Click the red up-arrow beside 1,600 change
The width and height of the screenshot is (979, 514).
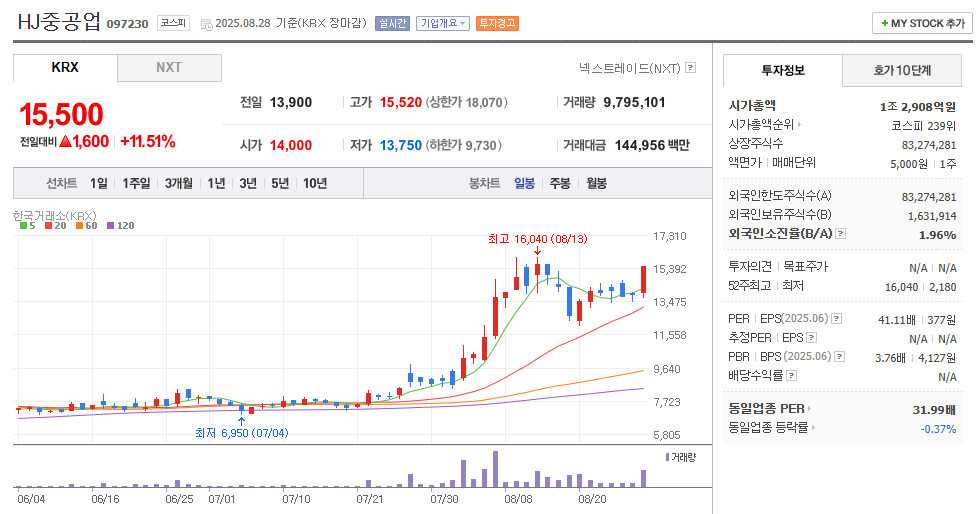66,142
